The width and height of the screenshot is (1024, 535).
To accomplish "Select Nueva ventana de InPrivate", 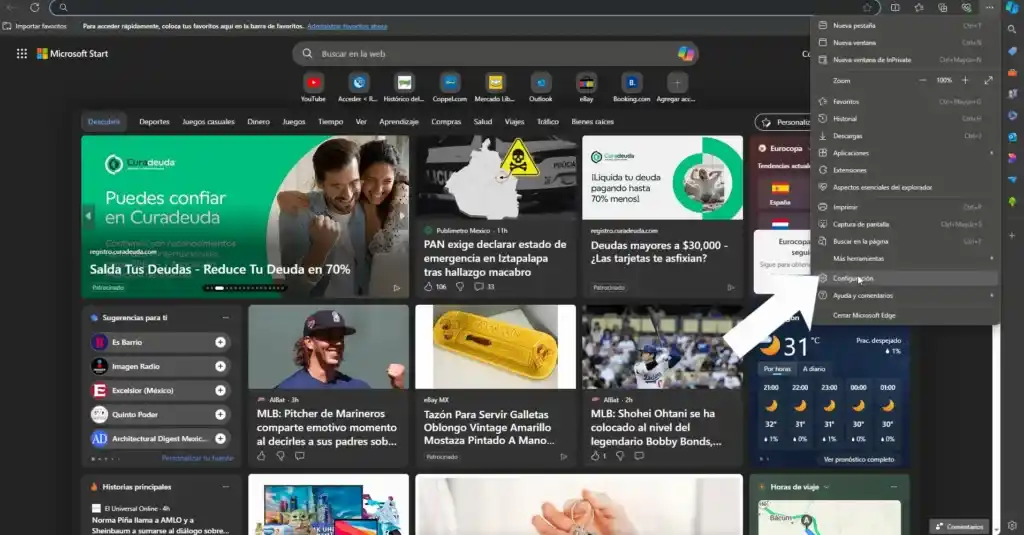I will [904, 59].
